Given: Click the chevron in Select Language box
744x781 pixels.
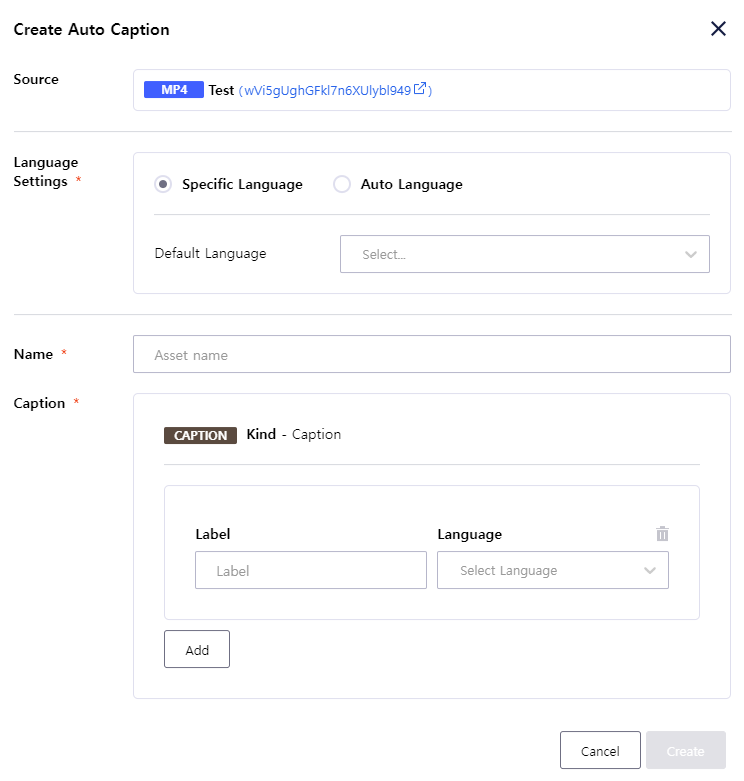Looking at the screenshot, I should pos(650,570).
